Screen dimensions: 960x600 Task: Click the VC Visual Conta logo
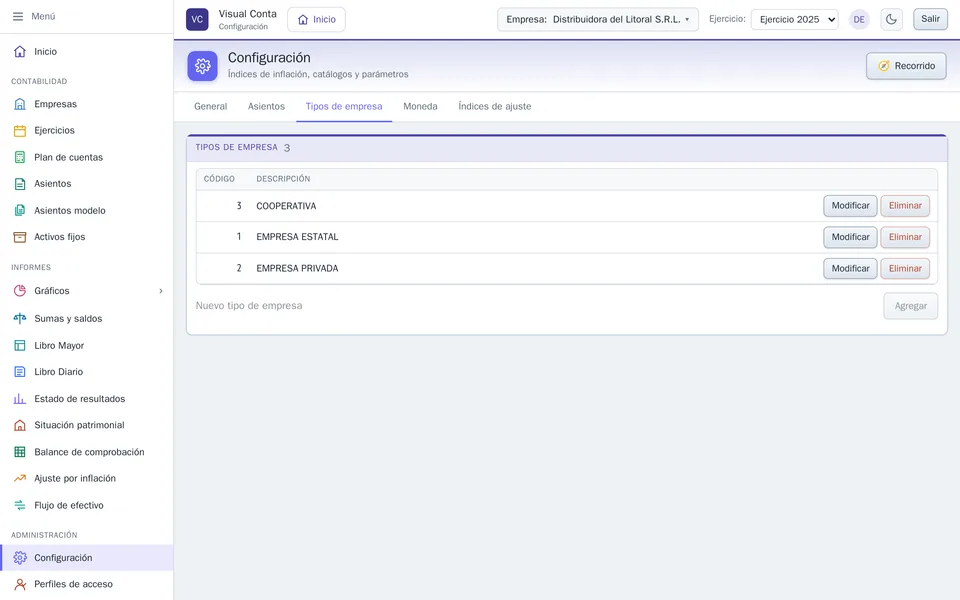tap(197, 20)
